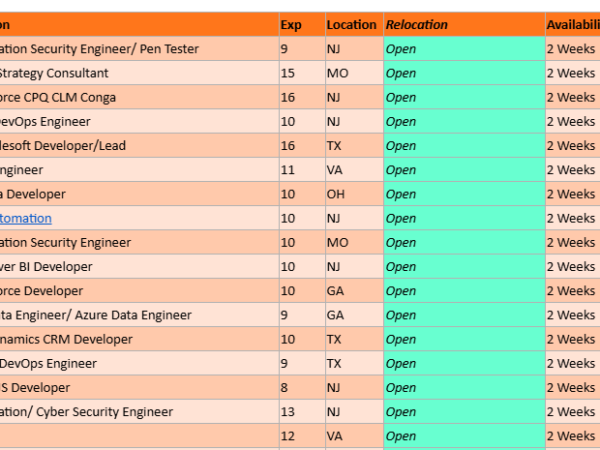Viewport: 600px width, 450px height.
Task: Select the Availability column header cell
Action: (x=573, y=24)
